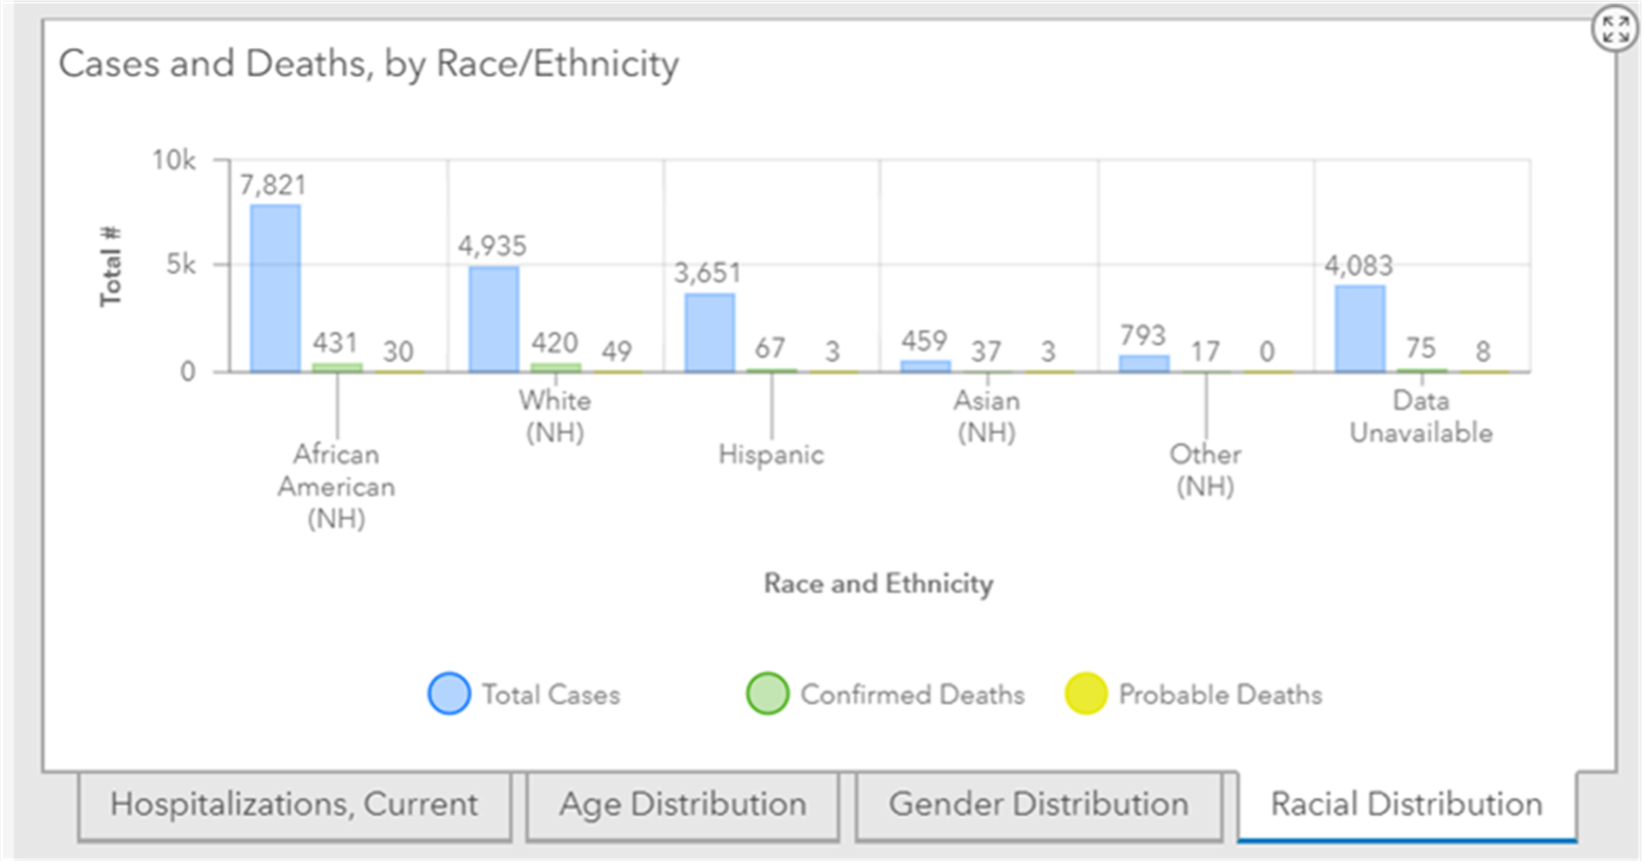1646x865 pixels.
Task: Click the Racial Distribution tab
Action: [x=1406, y=805]
